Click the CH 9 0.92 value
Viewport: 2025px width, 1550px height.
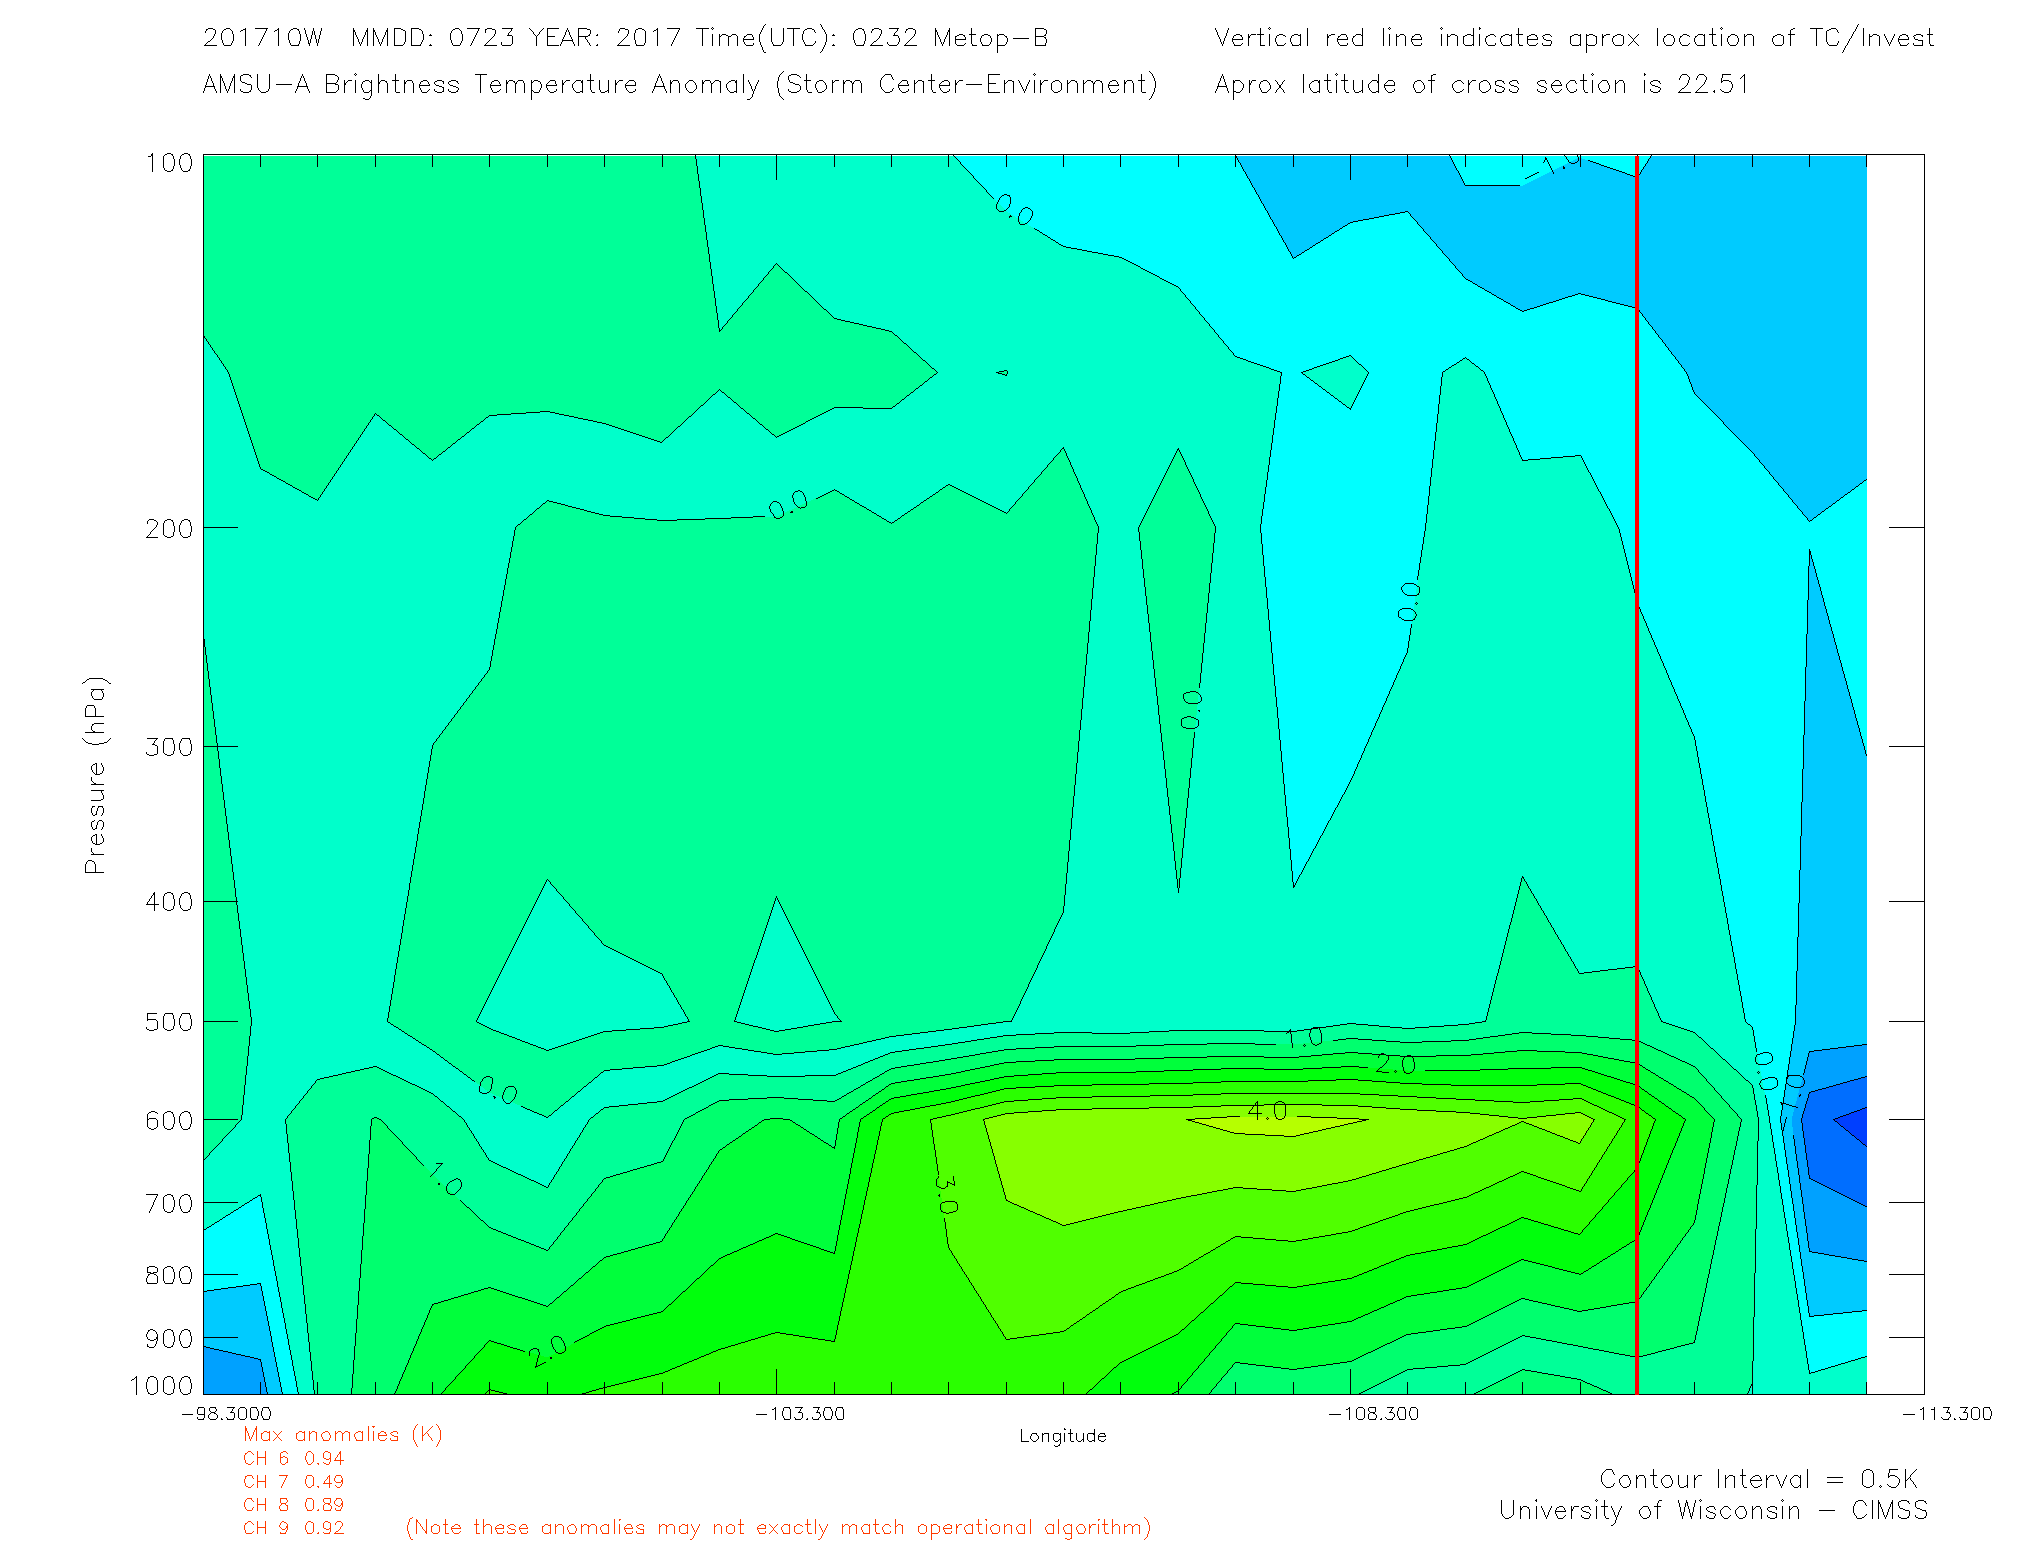[293, 1528]
